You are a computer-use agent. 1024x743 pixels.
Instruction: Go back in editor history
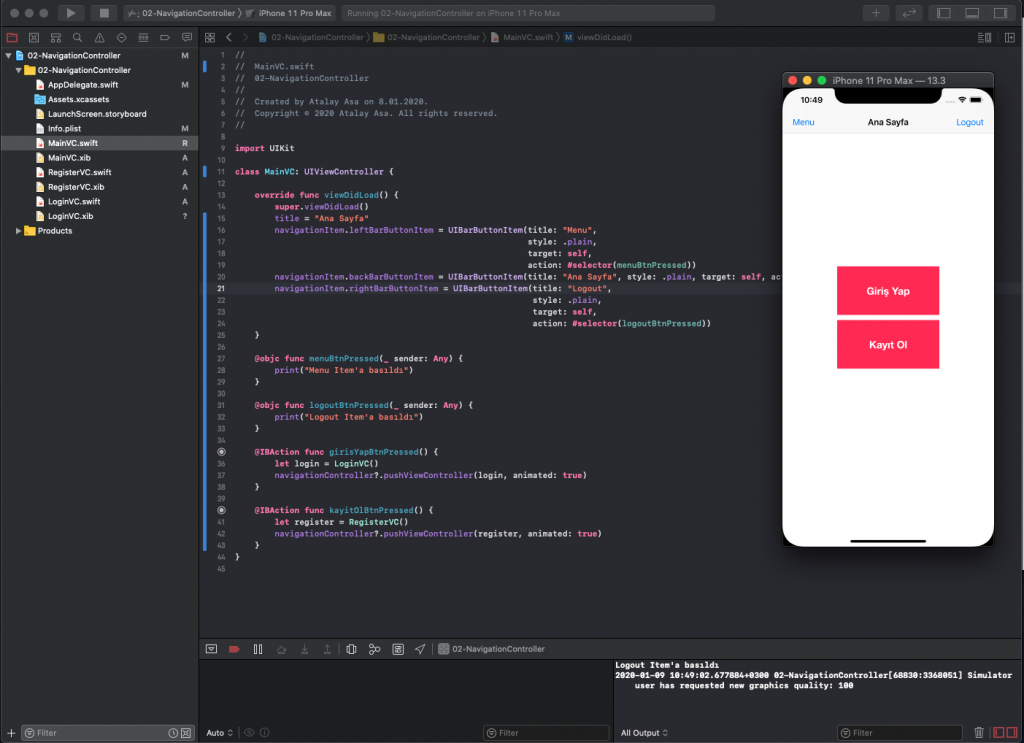[229, 38]
